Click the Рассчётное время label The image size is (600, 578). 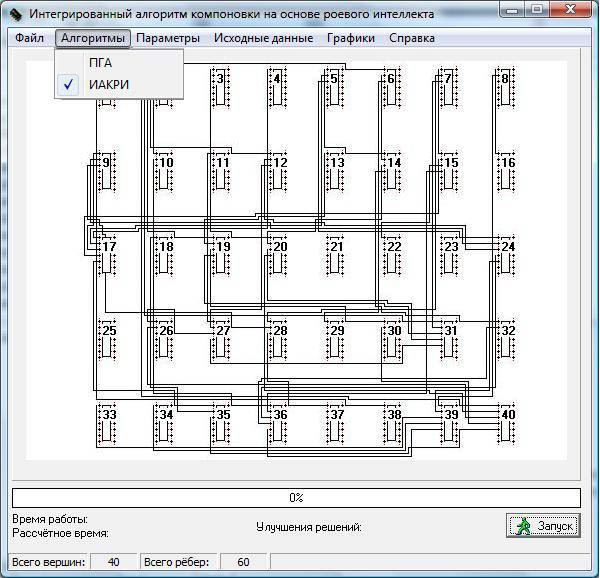(x=60, y=533)
